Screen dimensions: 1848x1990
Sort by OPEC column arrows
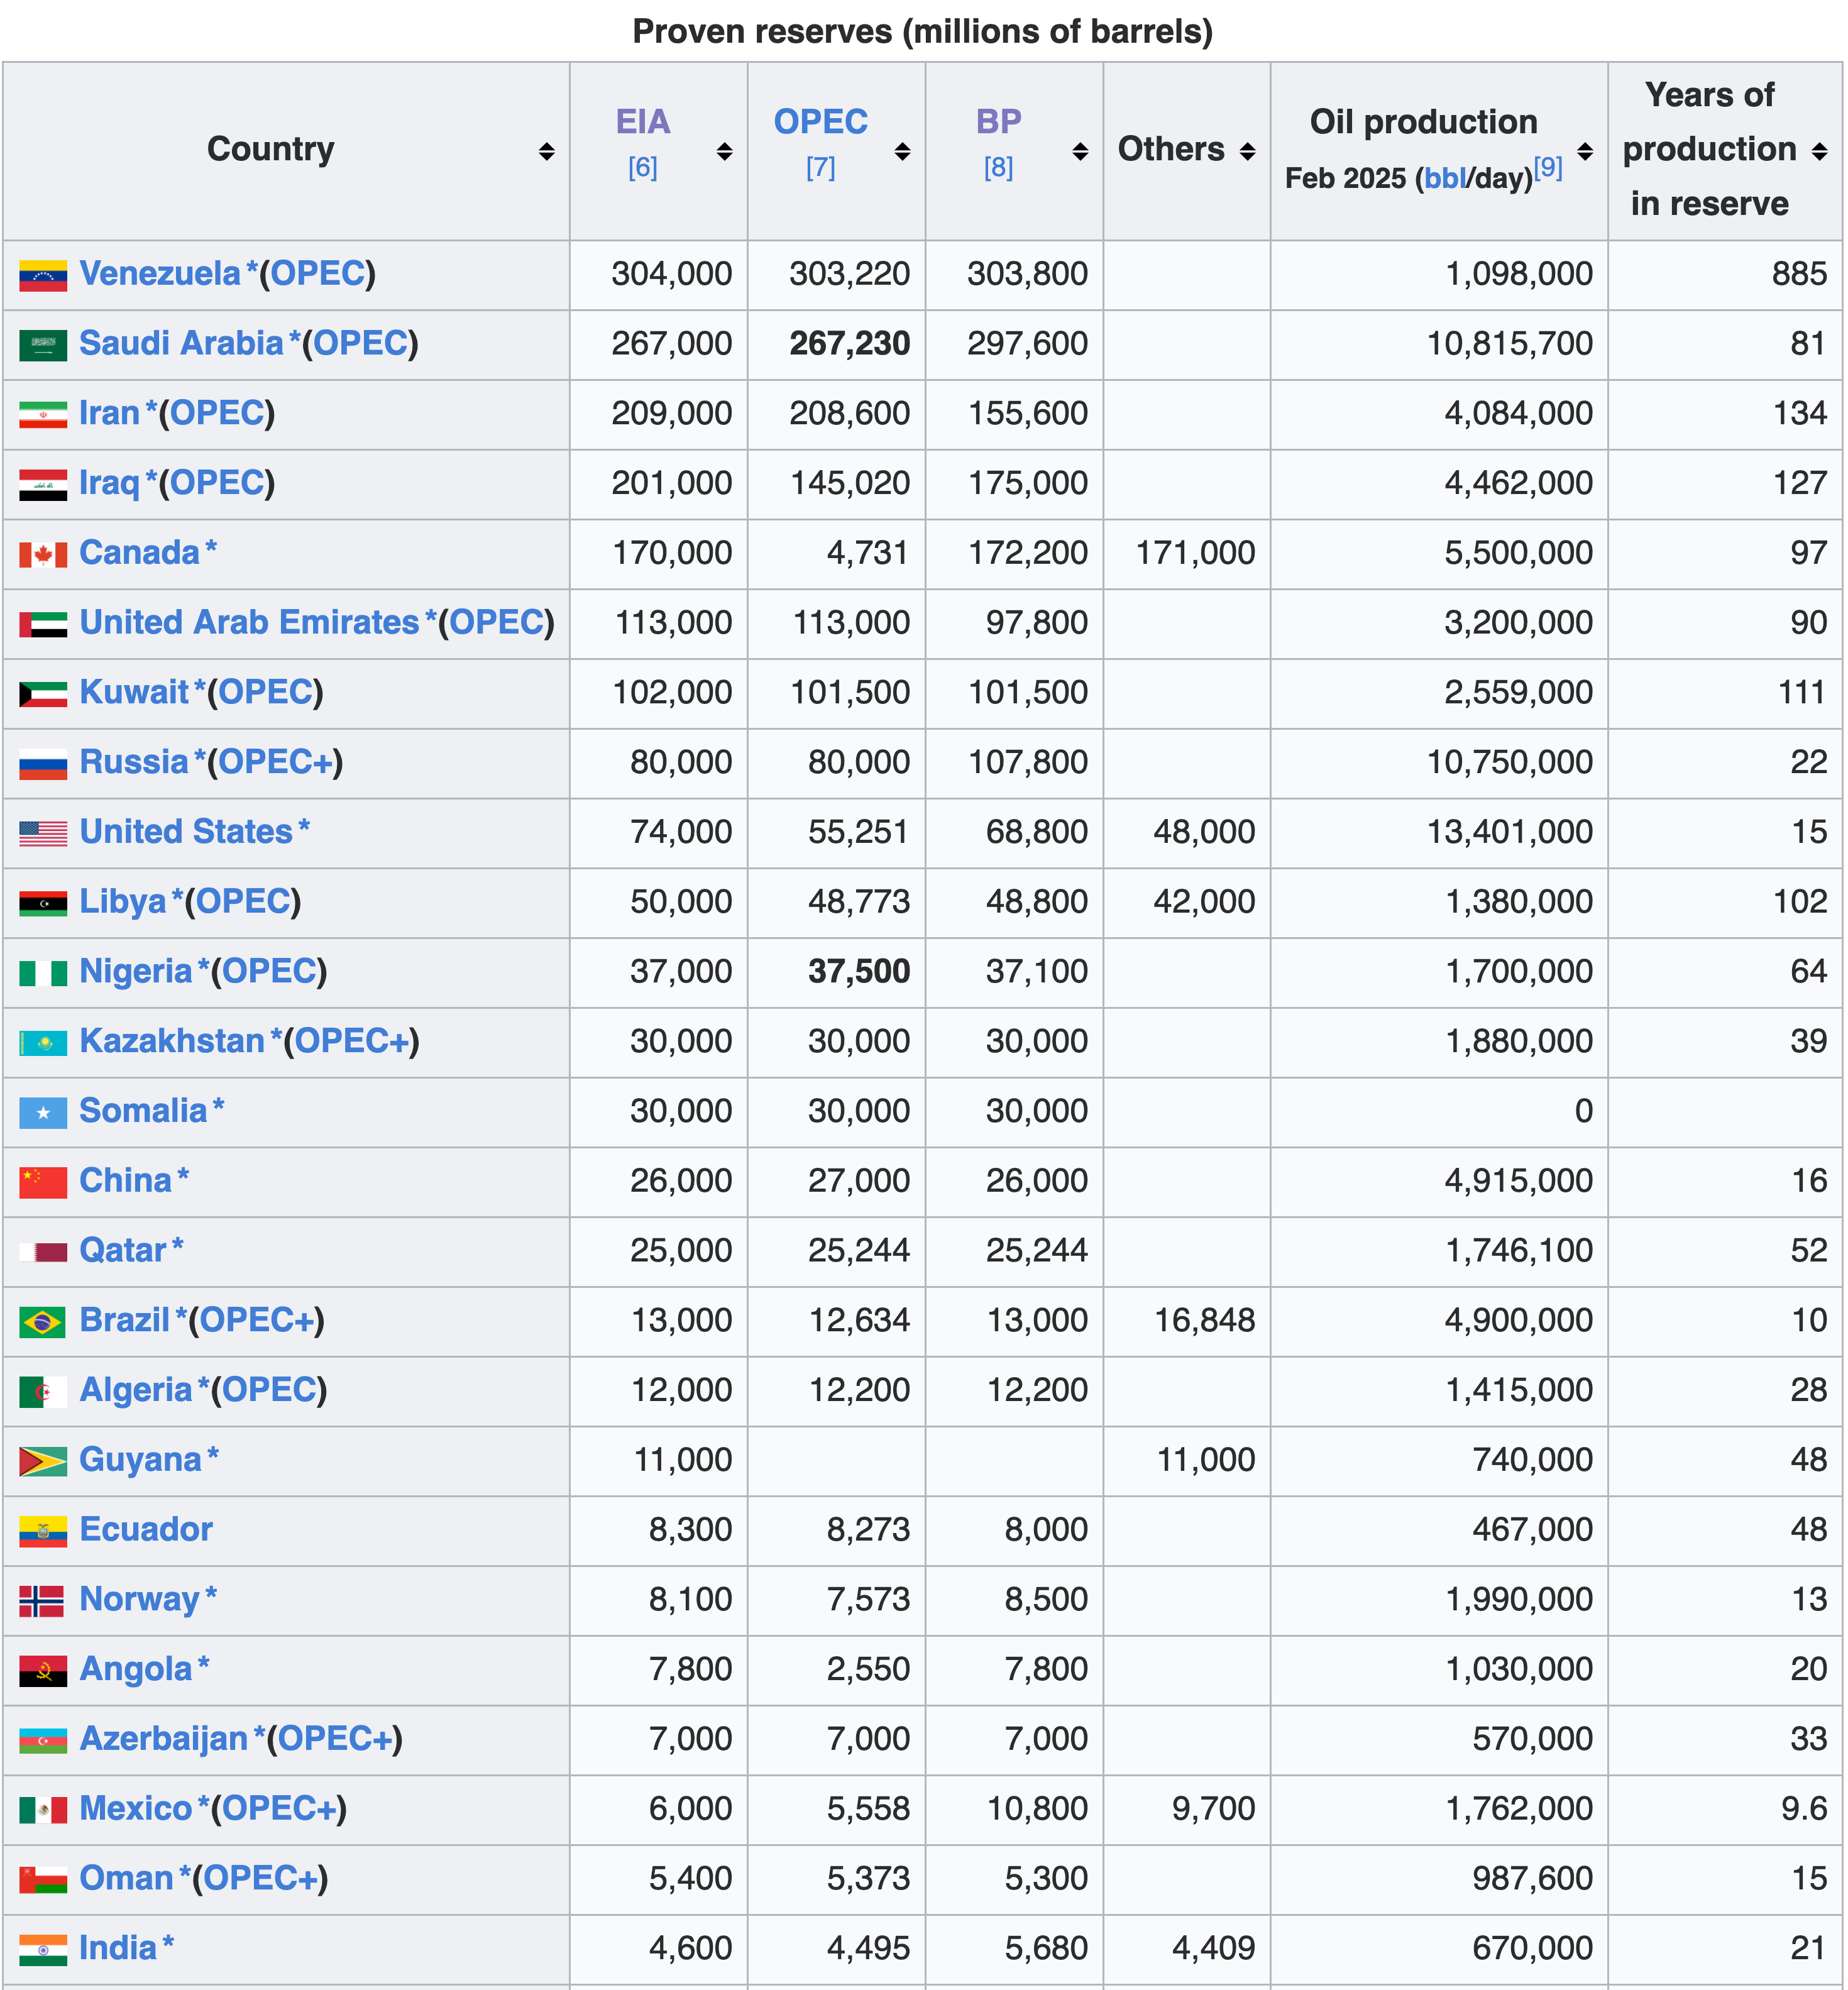(902, 151)
